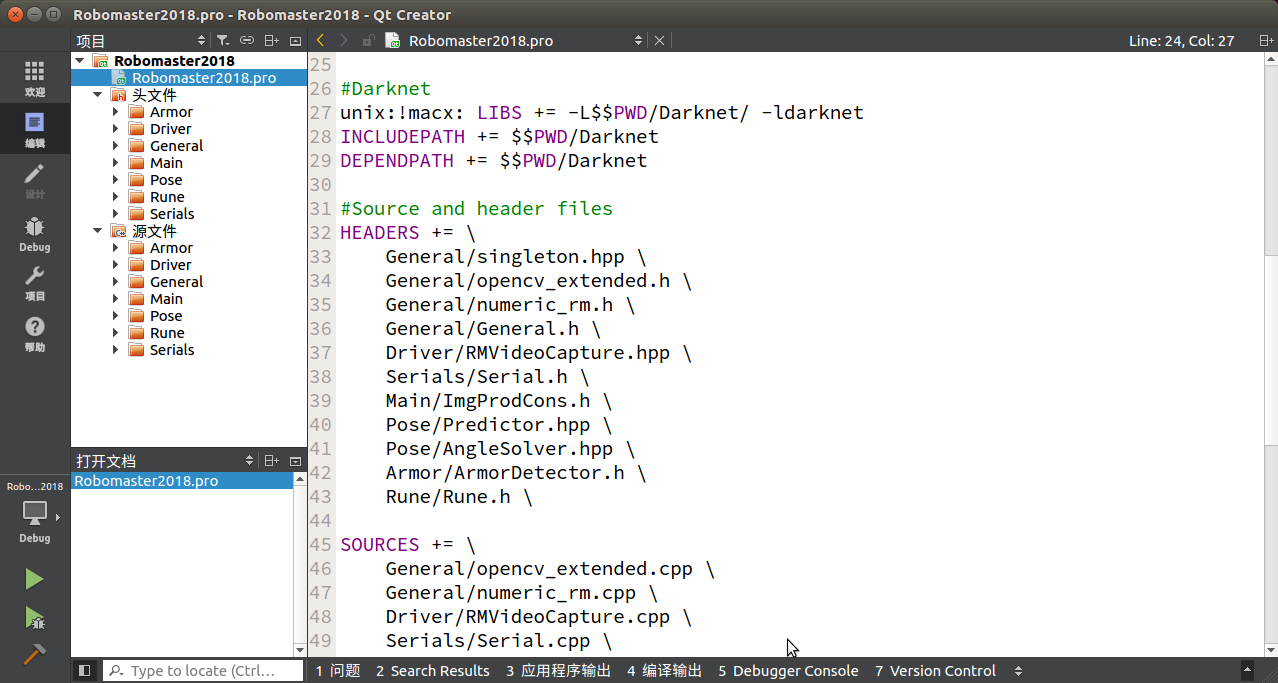Click the green Run button
The width and height of the screenshot is (1278, 683).
click(x=34, y=579)
